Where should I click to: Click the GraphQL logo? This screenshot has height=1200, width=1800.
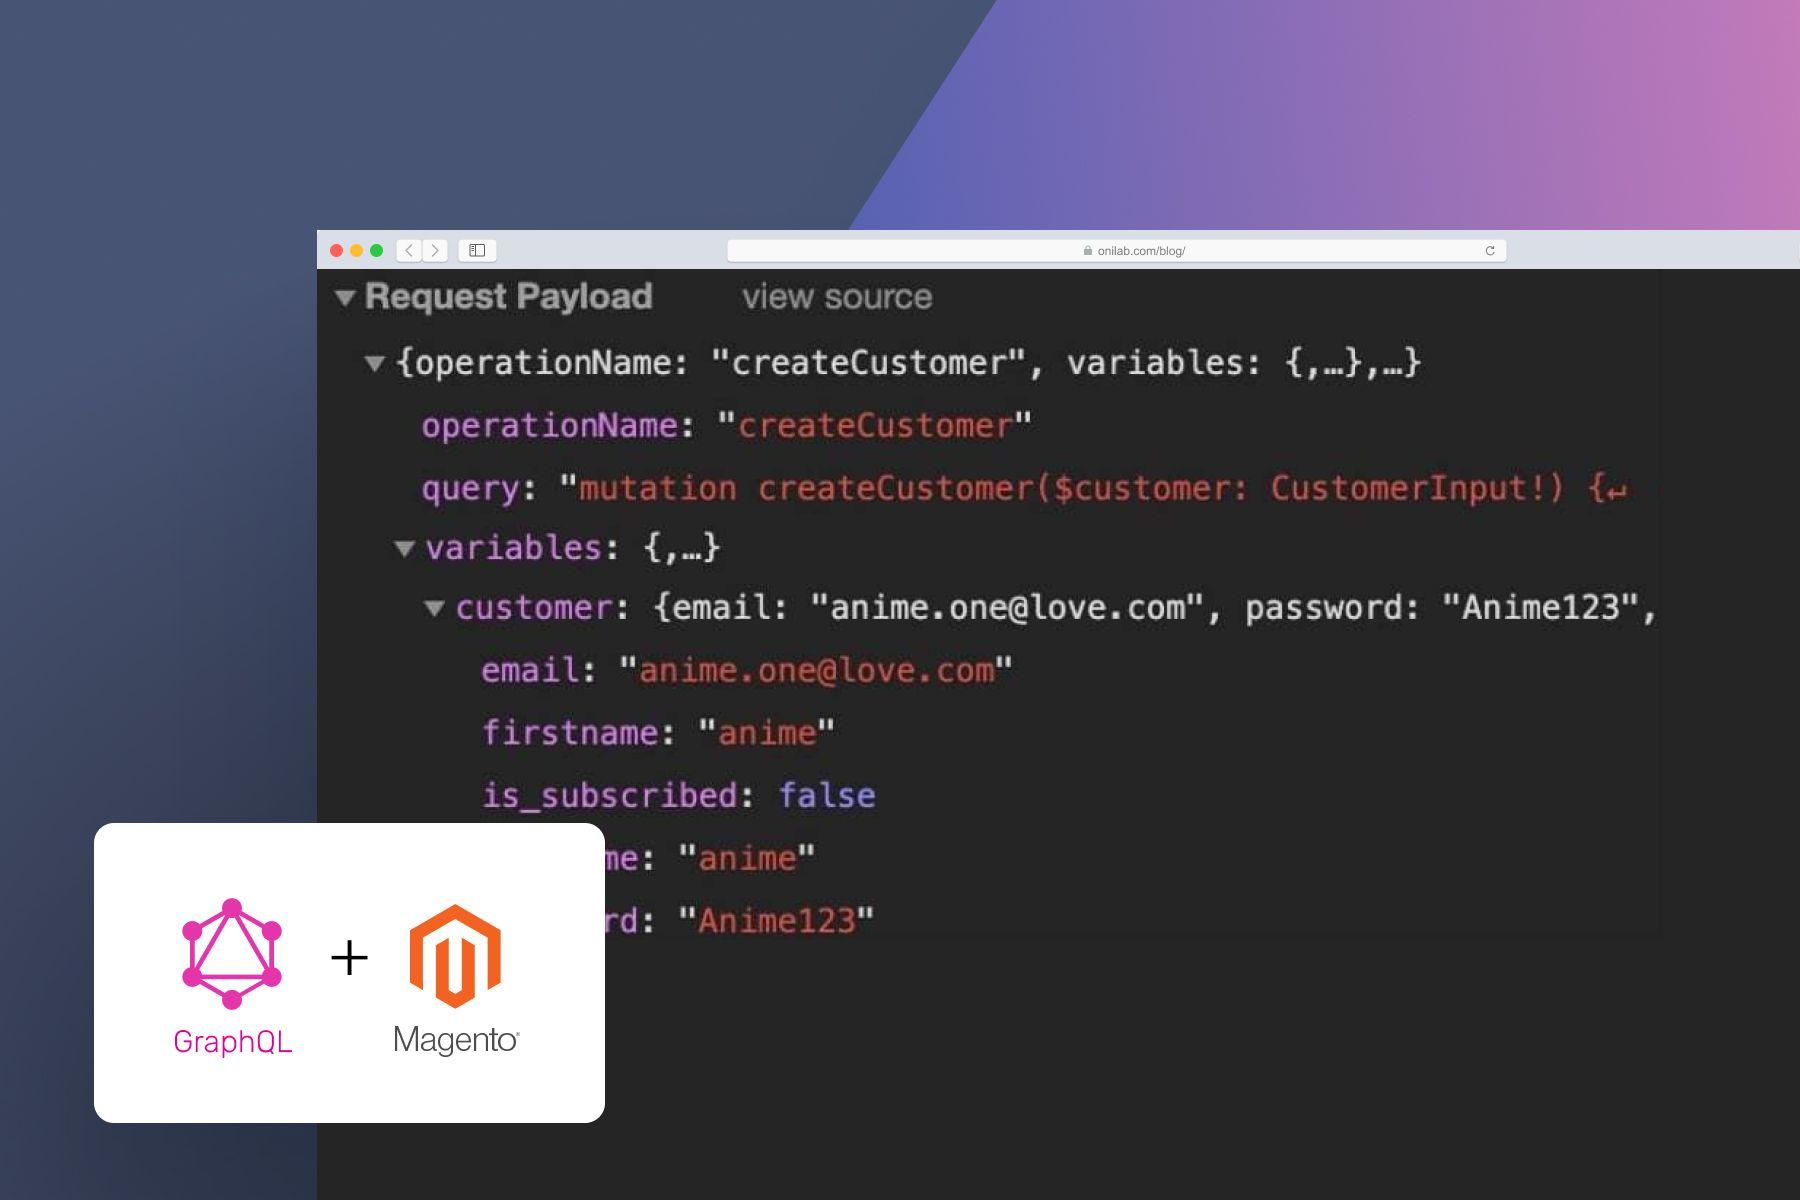[232, 954]
